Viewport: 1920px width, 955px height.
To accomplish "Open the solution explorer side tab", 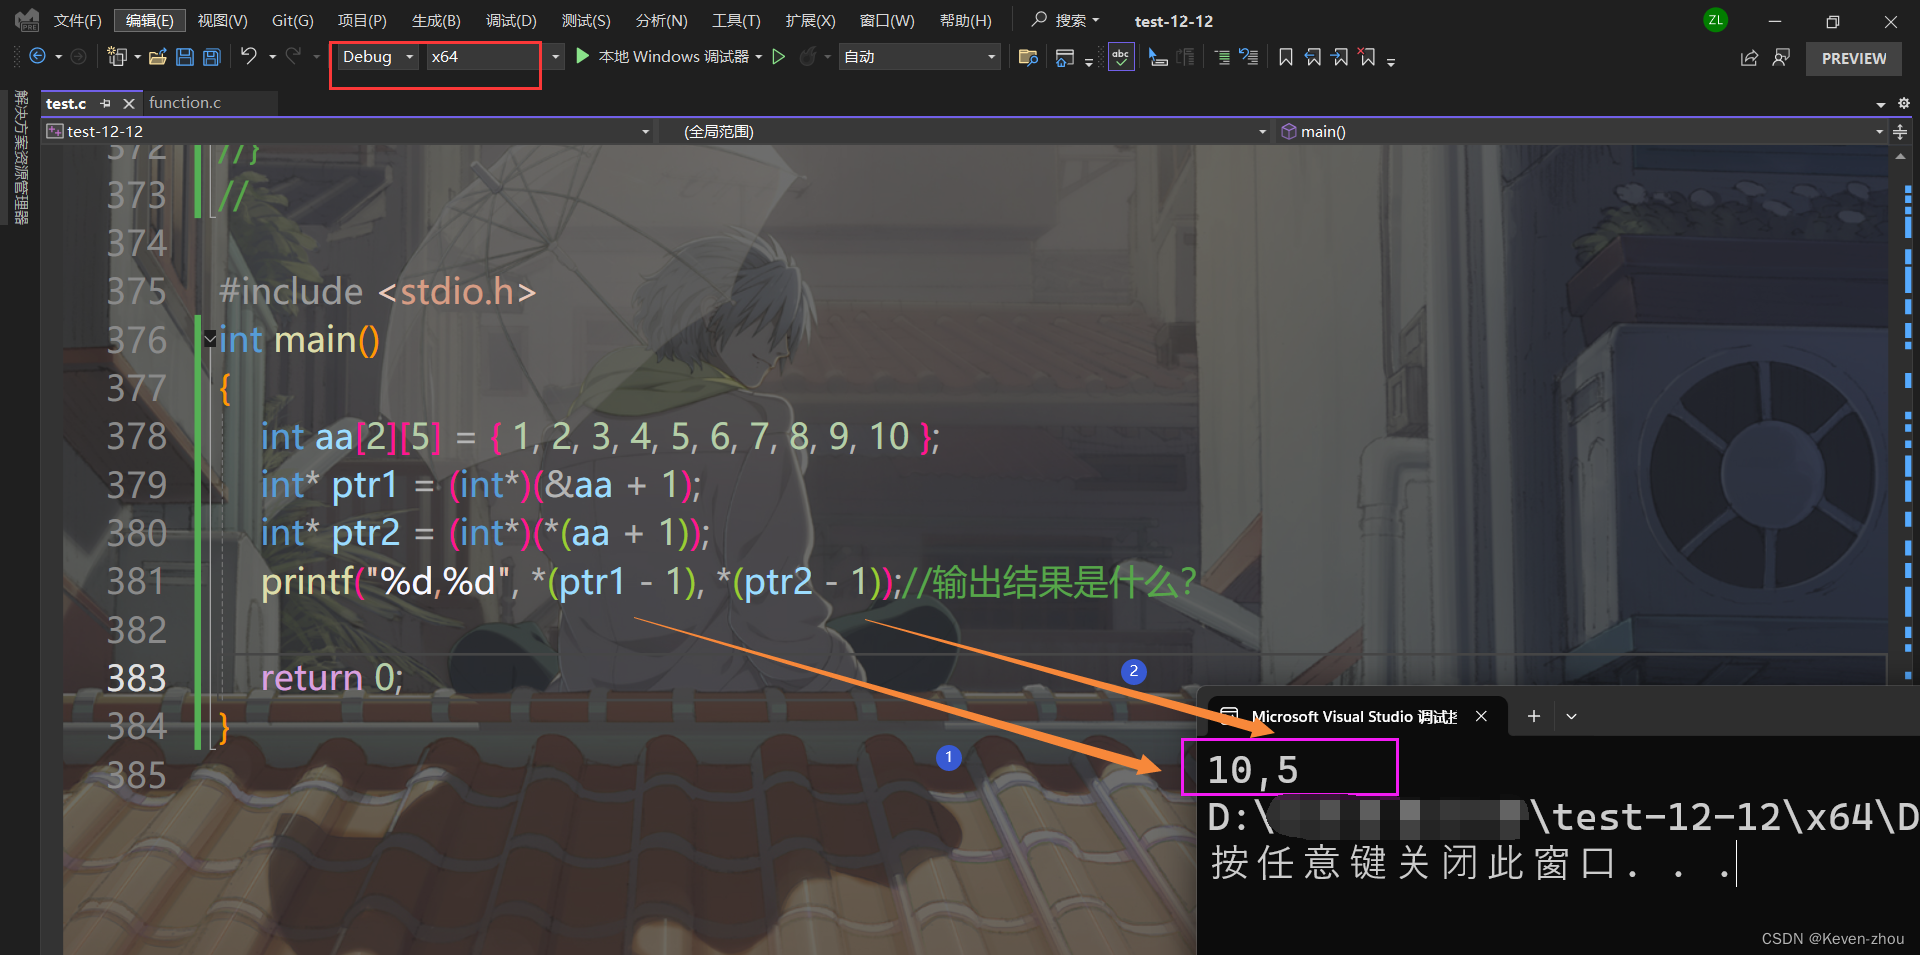I will pos(21,157).
